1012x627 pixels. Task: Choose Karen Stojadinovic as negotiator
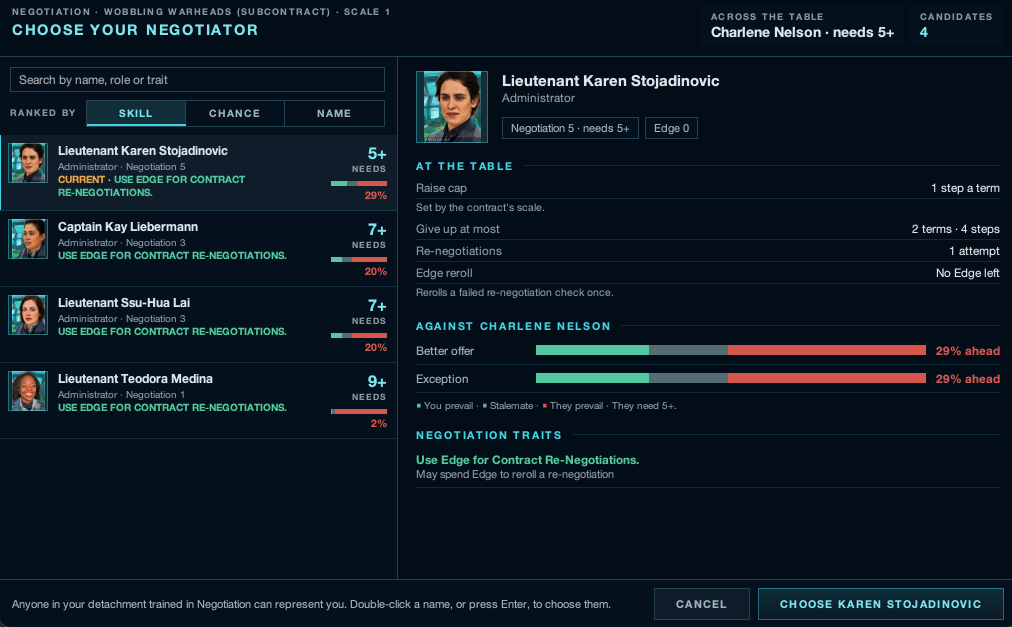pyautogui.click(x=880, y=604)
